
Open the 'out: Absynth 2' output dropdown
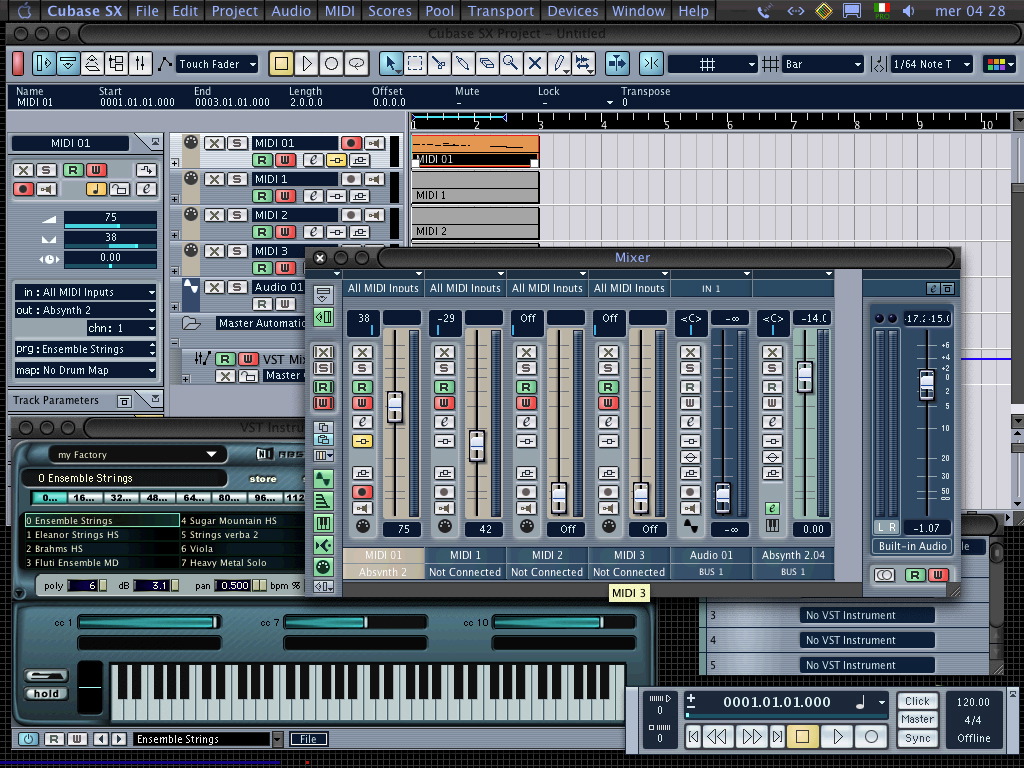[x=85, y=310]
